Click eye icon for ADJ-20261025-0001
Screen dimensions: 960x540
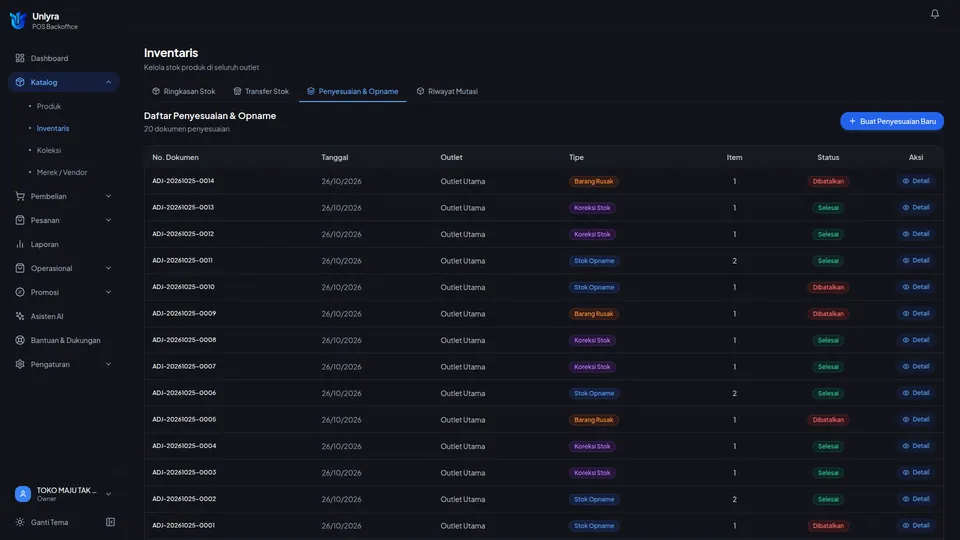click(906, 525)
